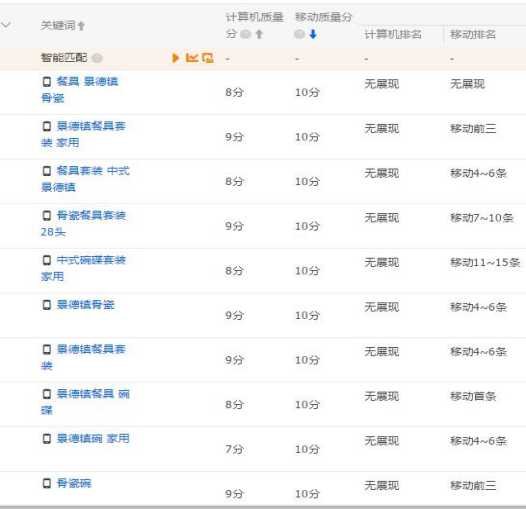Open keyword 中式碗碟套装 家用
Screen dimensions: 526x509
(83, 268)
